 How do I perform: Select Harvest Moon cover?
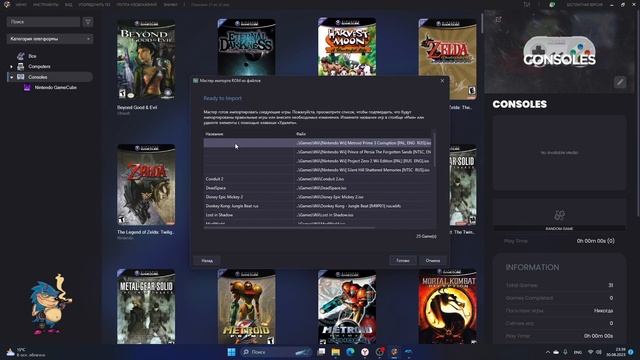pos(347,47)
